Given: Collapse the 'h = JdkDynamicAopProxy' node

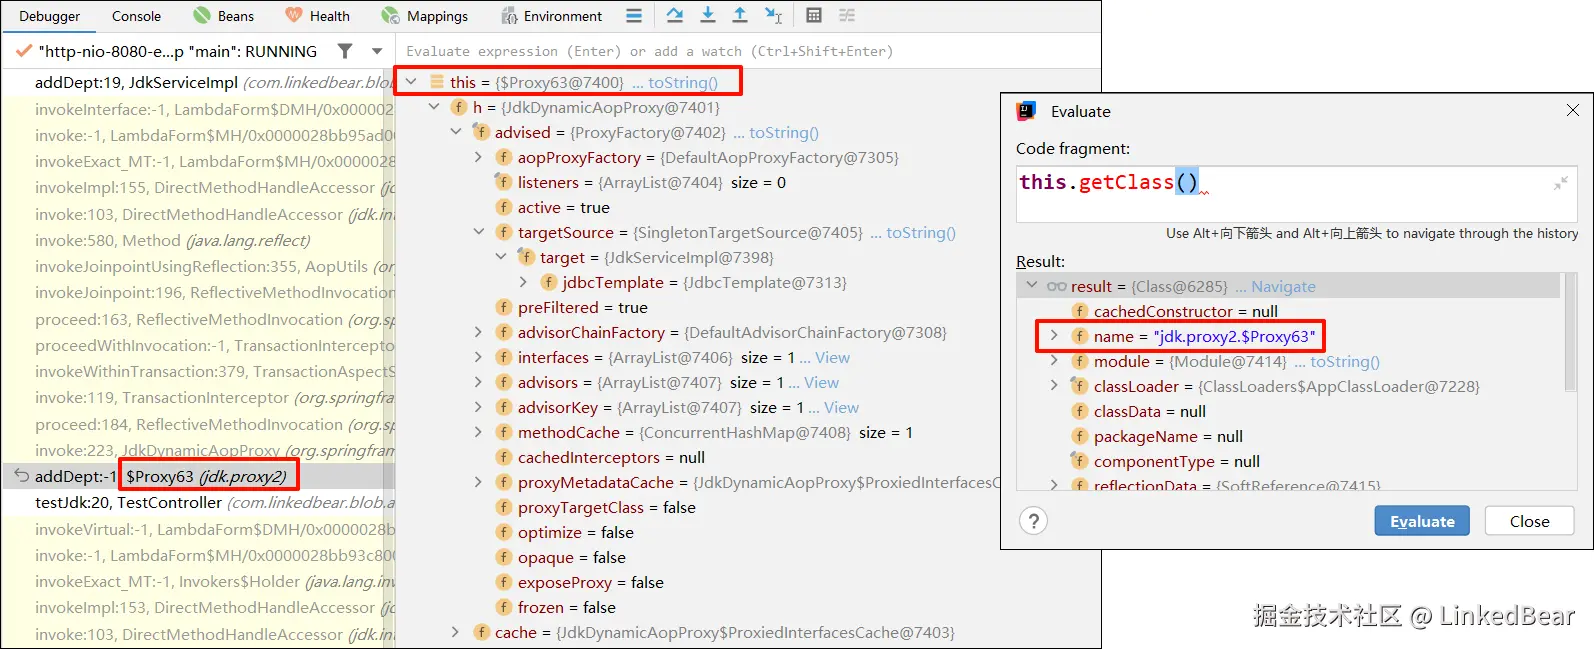Looking at the screenshot, I should point(434,107).
